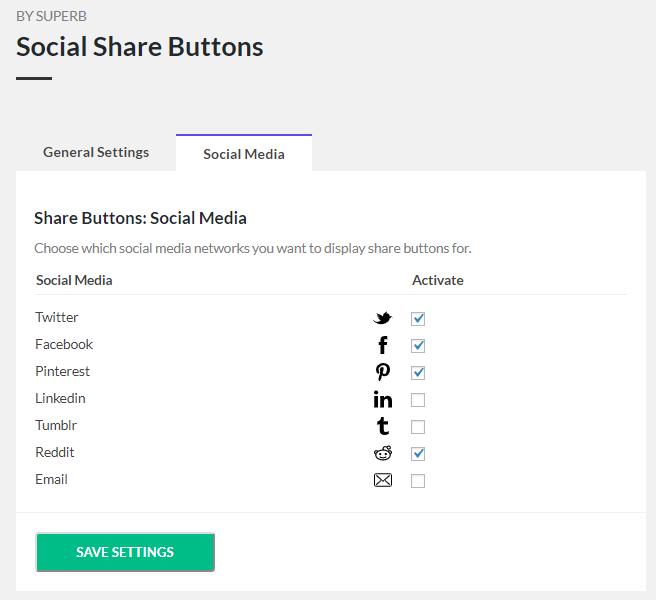This screenshot has height=600, width=656.
Task: Enable the Tumblr activate checkbox
Action: click(x=418, y=427)
